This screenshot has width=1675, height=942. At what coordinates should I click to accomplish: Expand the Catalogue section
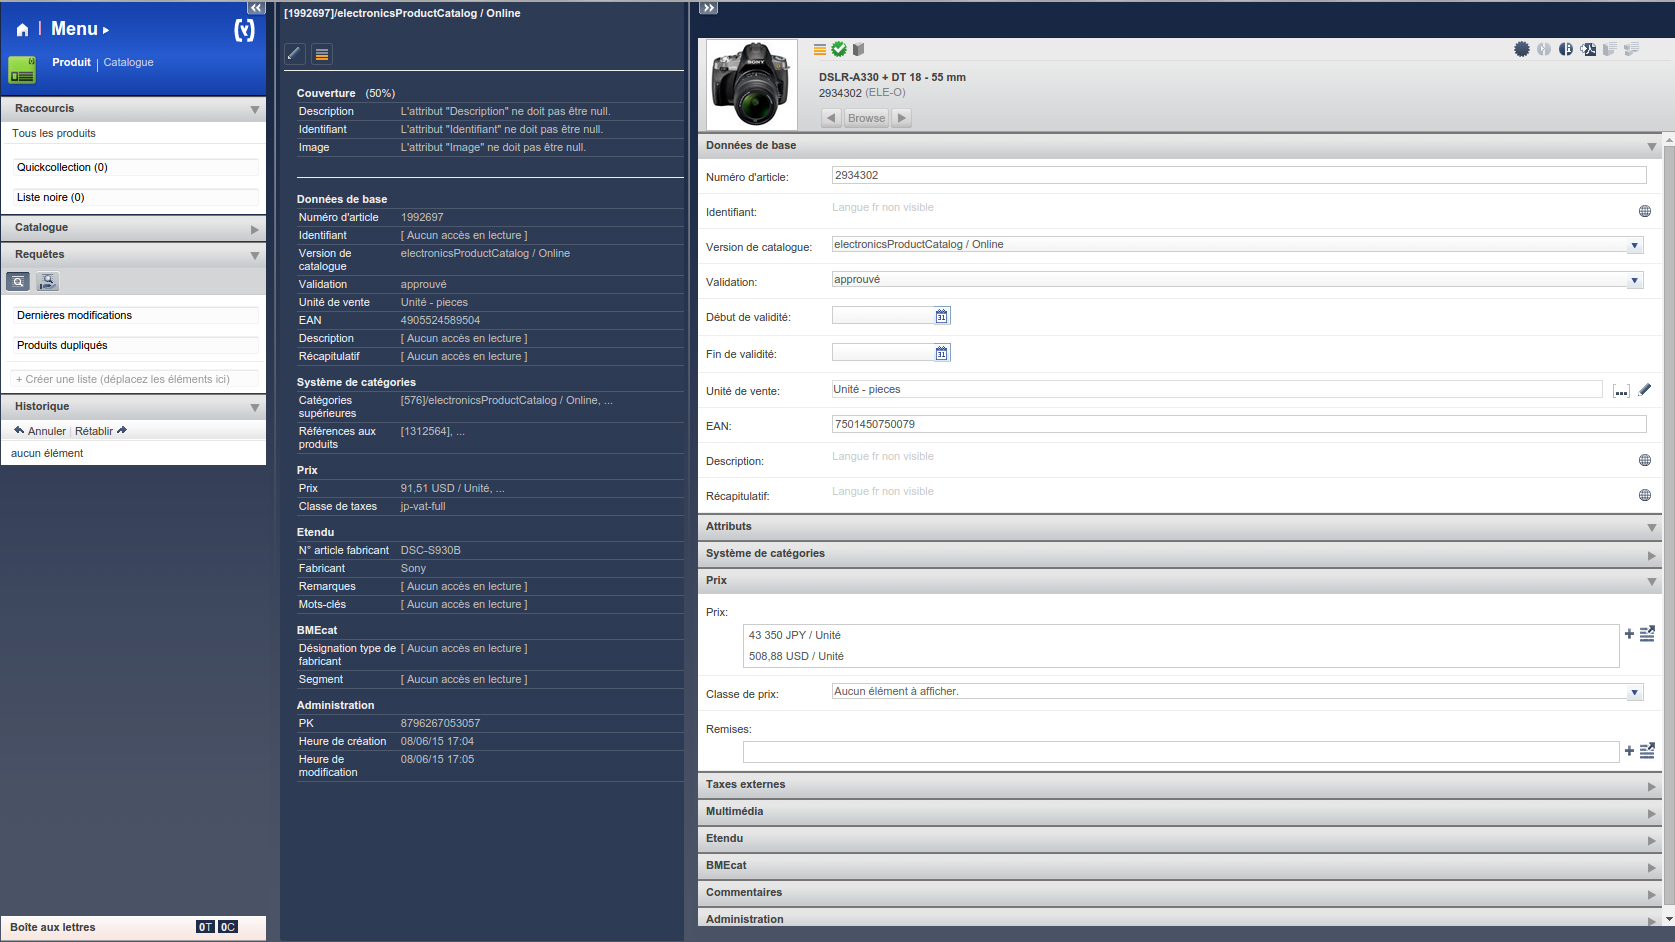coord(254,229)
